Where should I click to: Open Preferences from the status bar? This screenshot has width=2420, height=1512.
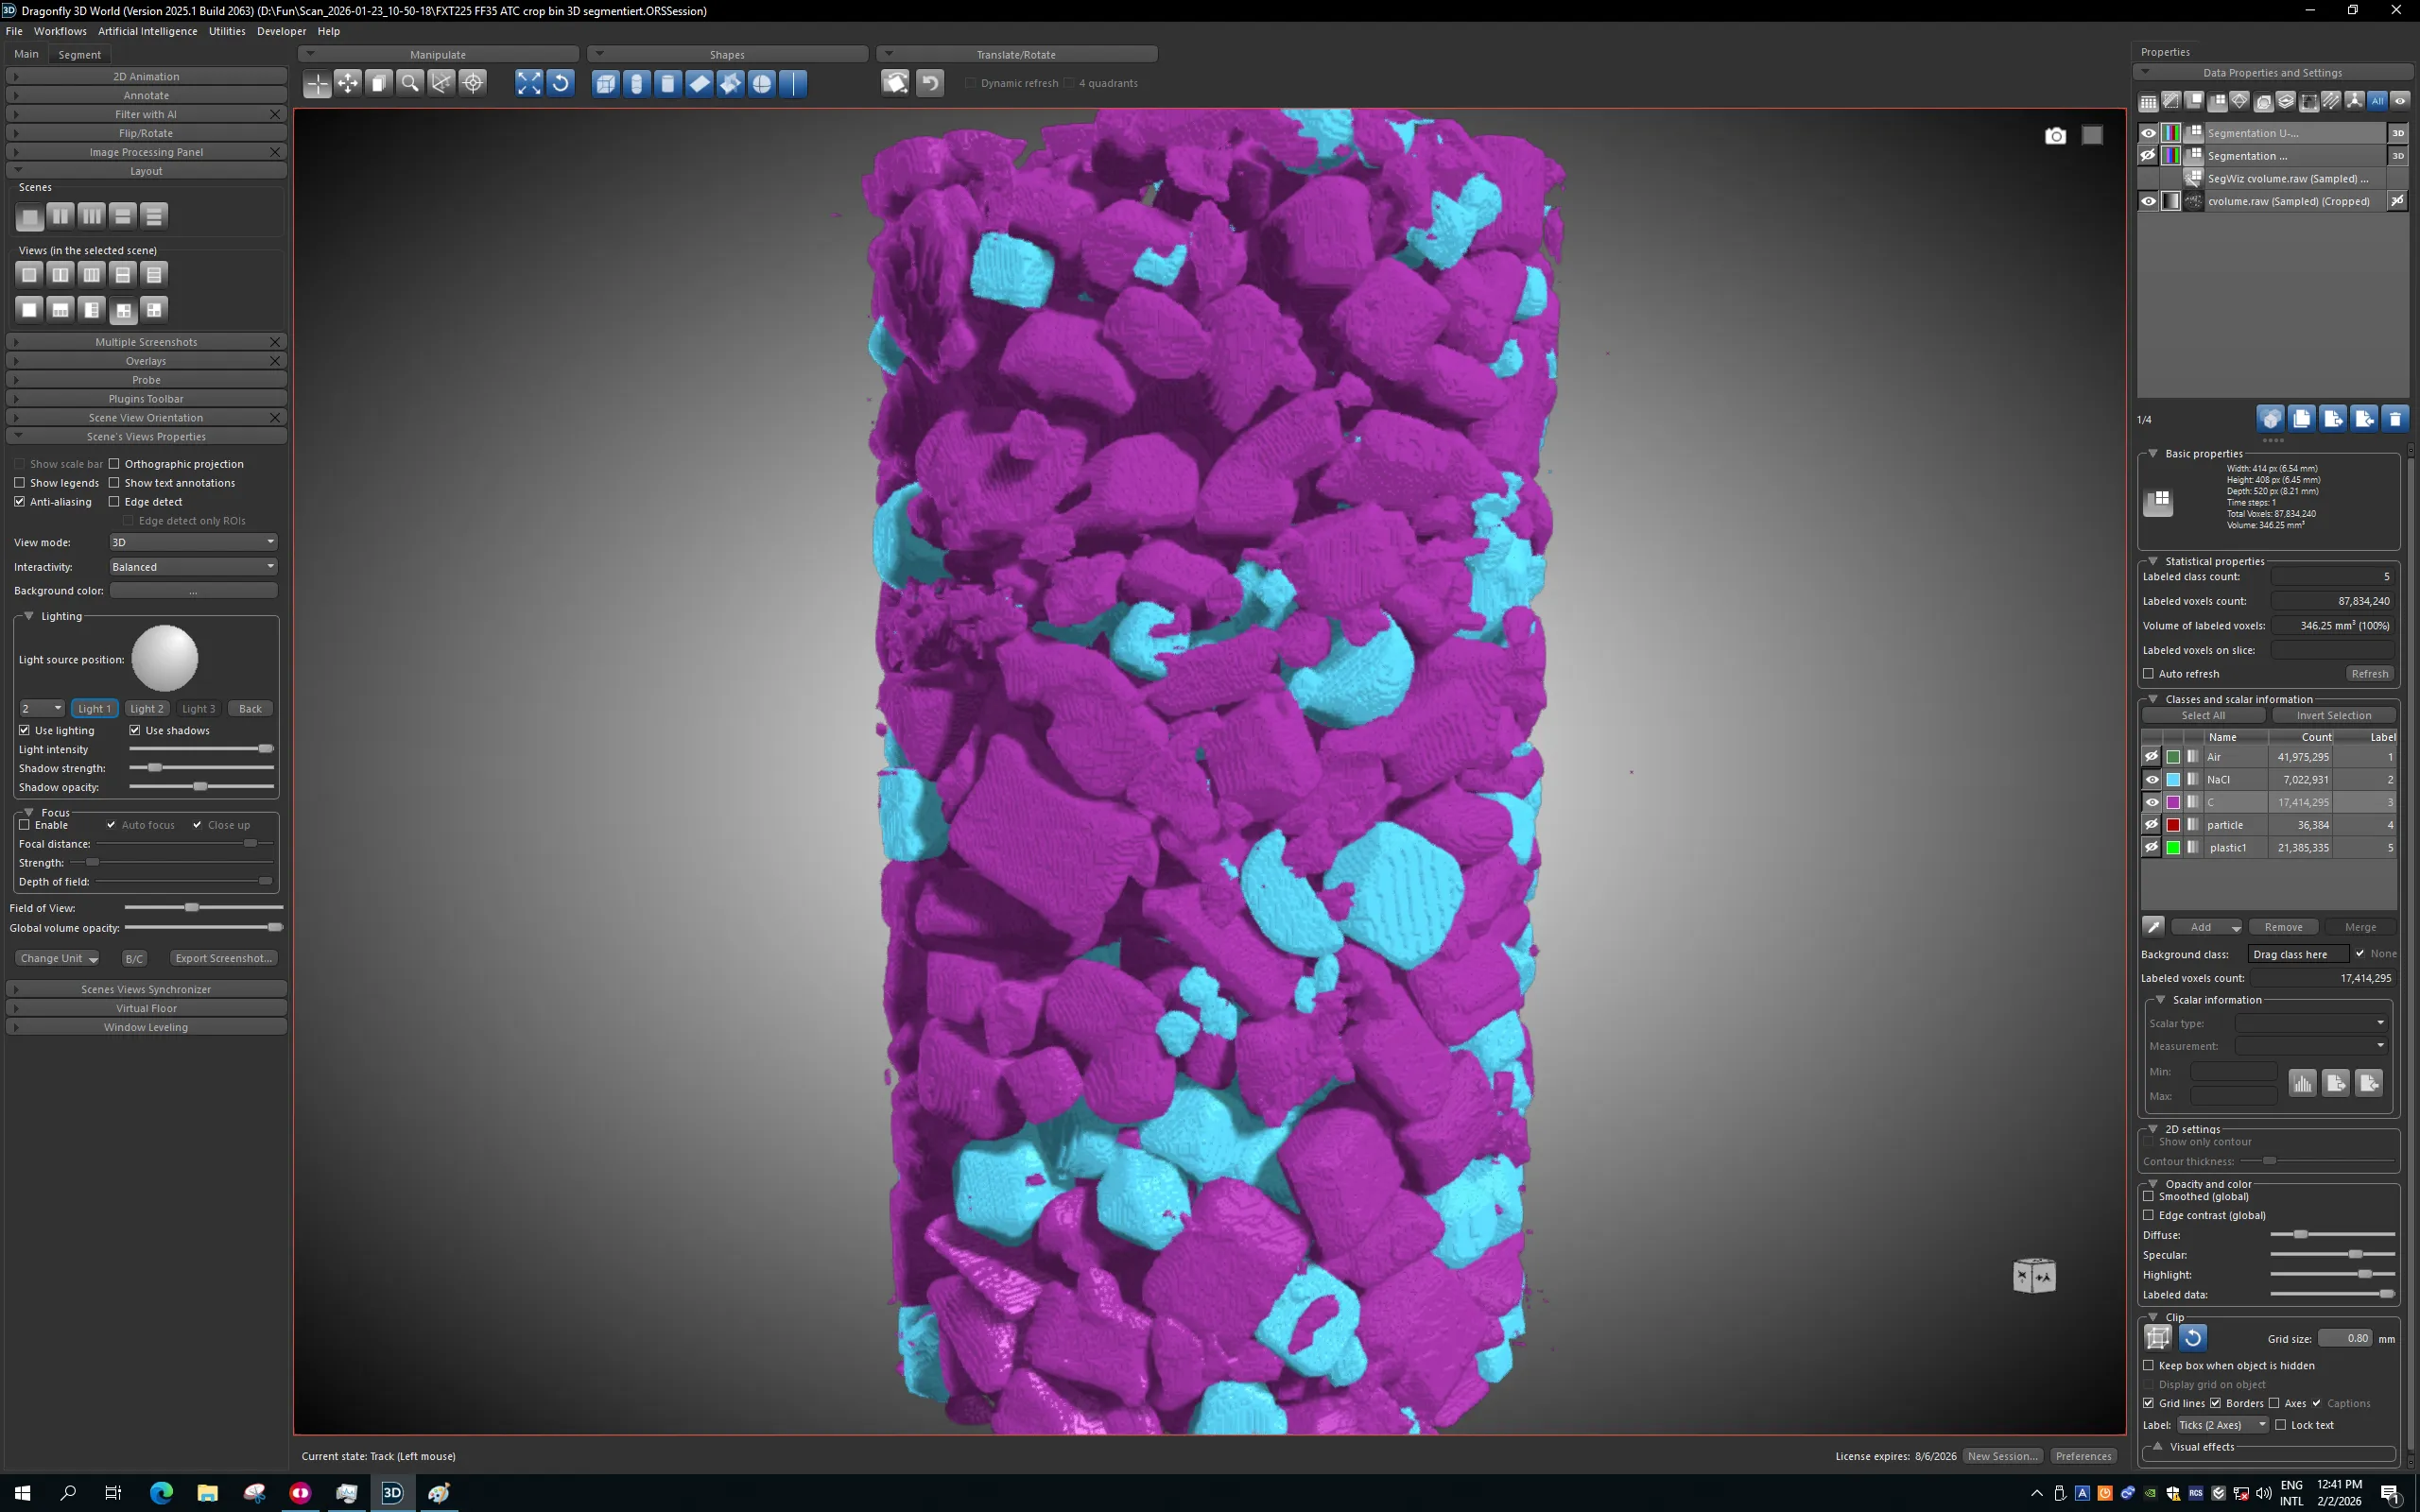coord(2083,1456)
